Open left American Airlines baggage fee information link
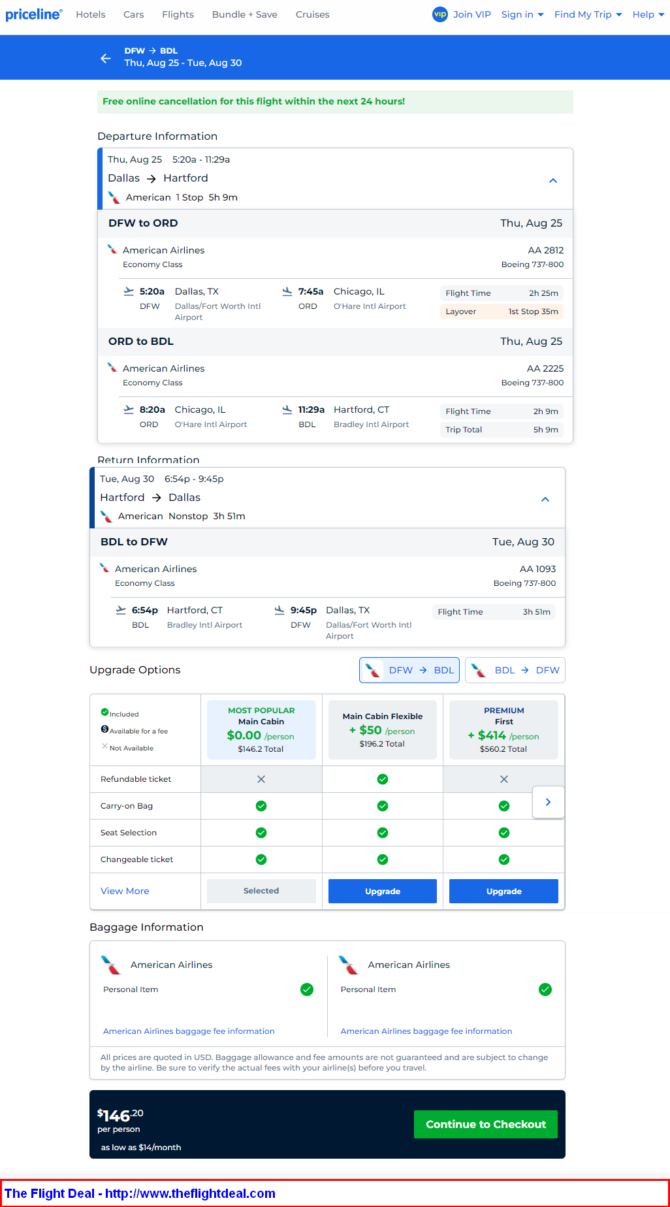The height and width of the screenshot is (1207, 670). pyautogui.click(x=189, y=1031)
